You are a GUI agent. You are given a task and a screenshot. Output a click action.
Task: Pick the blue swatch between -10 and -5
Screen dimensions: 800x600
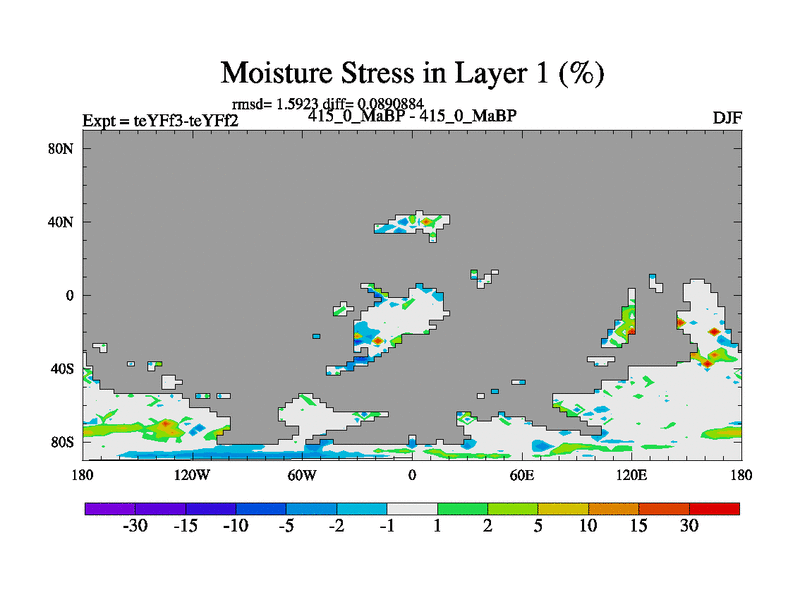click(261, 508)
